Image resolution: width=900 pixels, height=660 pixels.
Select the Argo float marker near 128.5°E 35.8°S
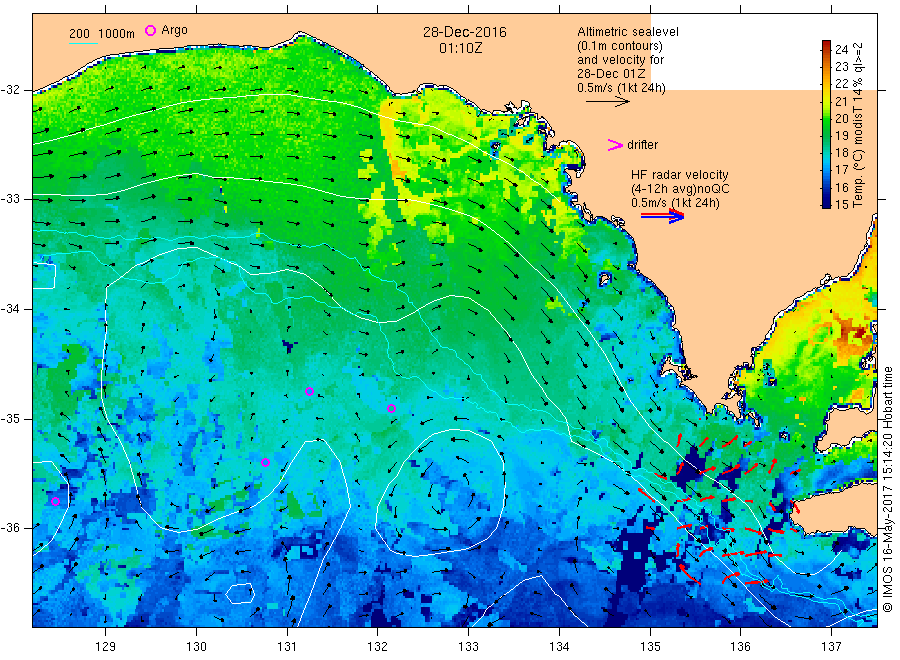pos(56,502)
